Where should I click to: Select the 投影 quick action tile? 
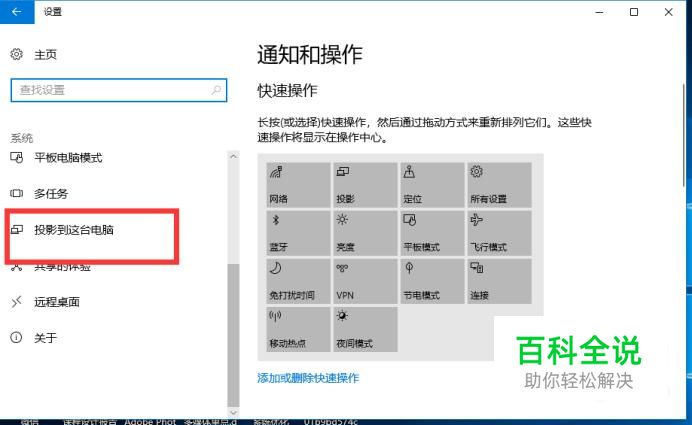[365, 185]
